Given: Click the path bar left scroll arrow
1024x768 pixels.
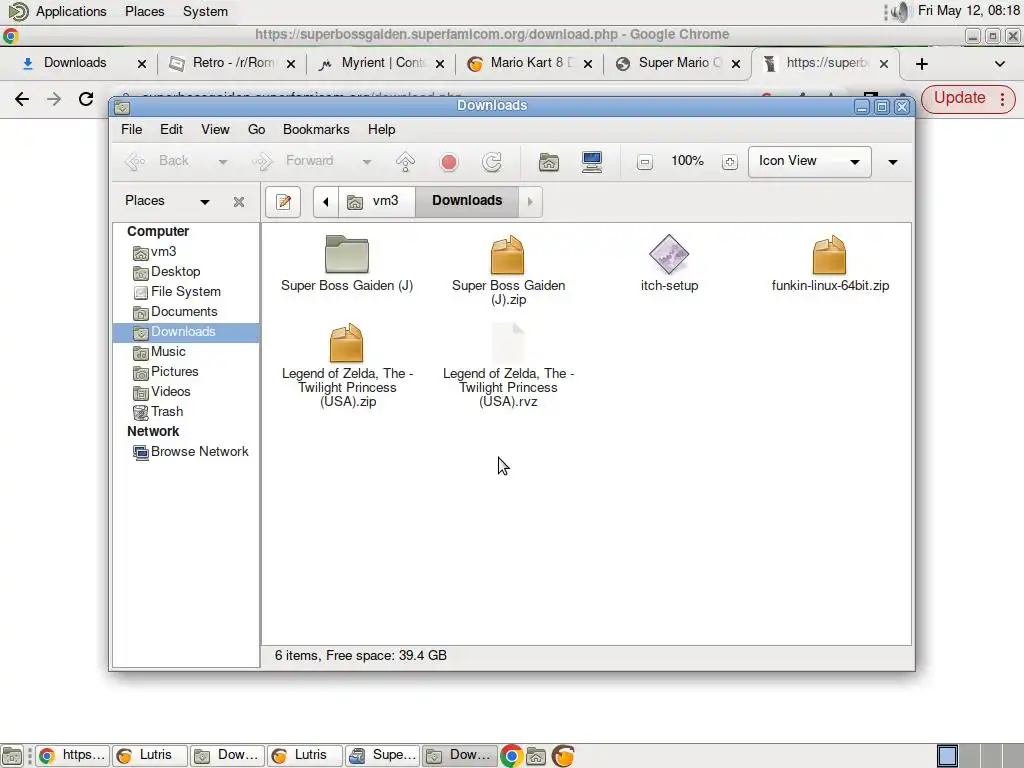Looking at the screenshot, I should (325, 202).
